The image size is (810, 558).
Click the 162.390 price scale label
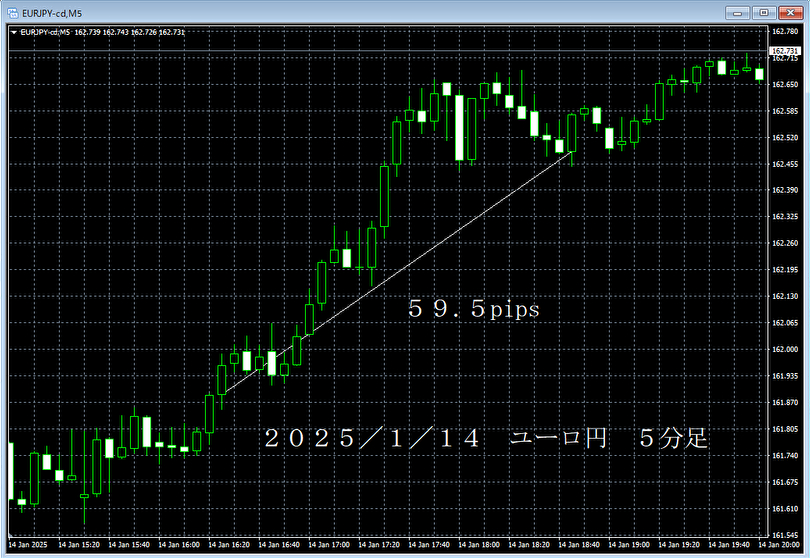point(785,190)
